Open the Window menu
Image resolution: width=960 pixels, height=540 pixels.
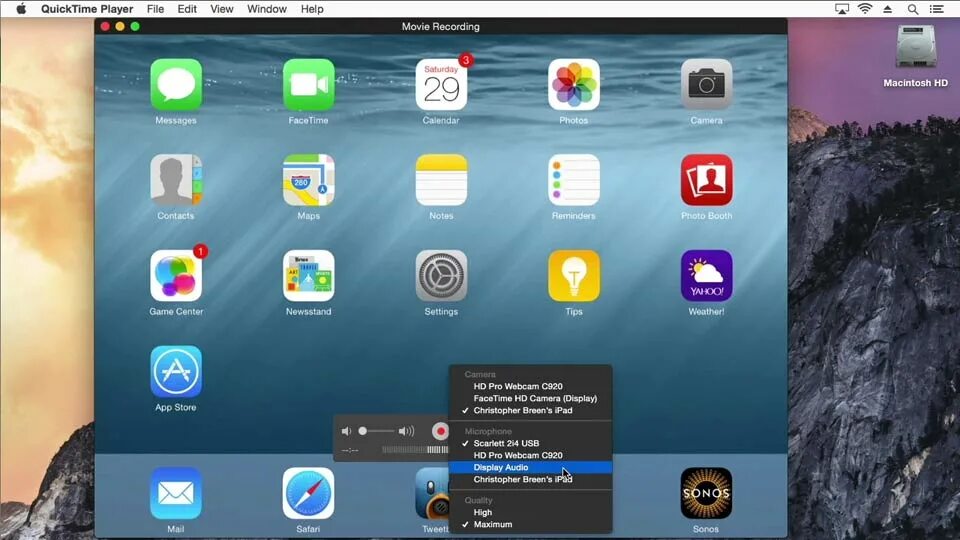pyautogui.click(x=267, y=9)
